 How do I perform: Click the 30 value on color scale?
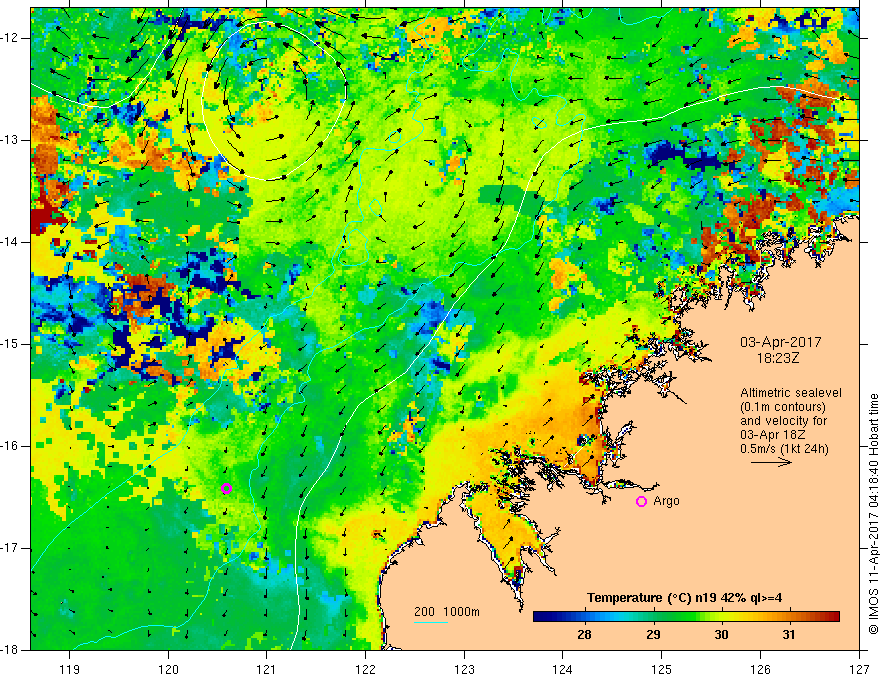coord(721,635)
